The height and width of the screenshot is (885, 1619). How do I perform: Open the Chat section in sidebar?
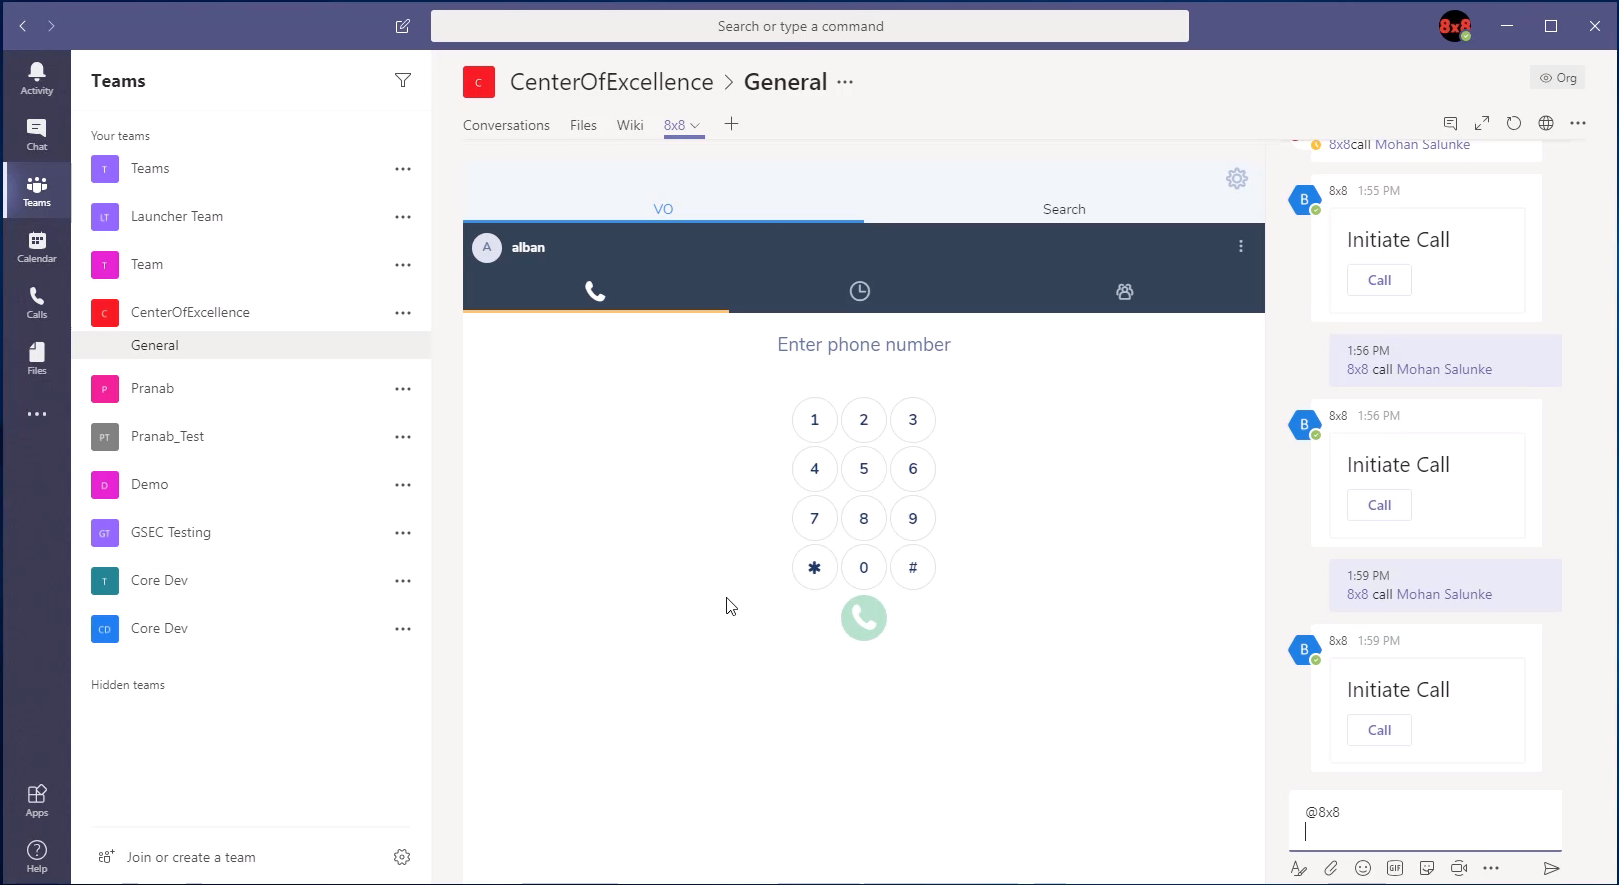tap(37, 134)
